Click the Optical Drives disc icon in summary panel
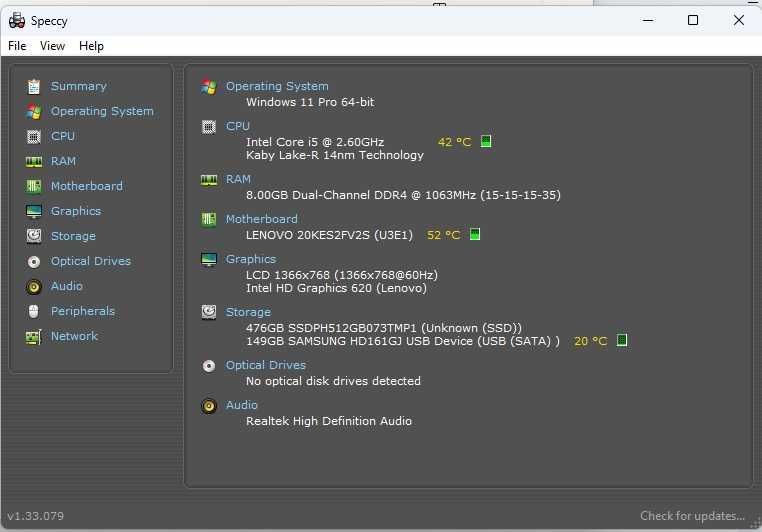Screen dimensions: 762x532 (x=209, y=366)
